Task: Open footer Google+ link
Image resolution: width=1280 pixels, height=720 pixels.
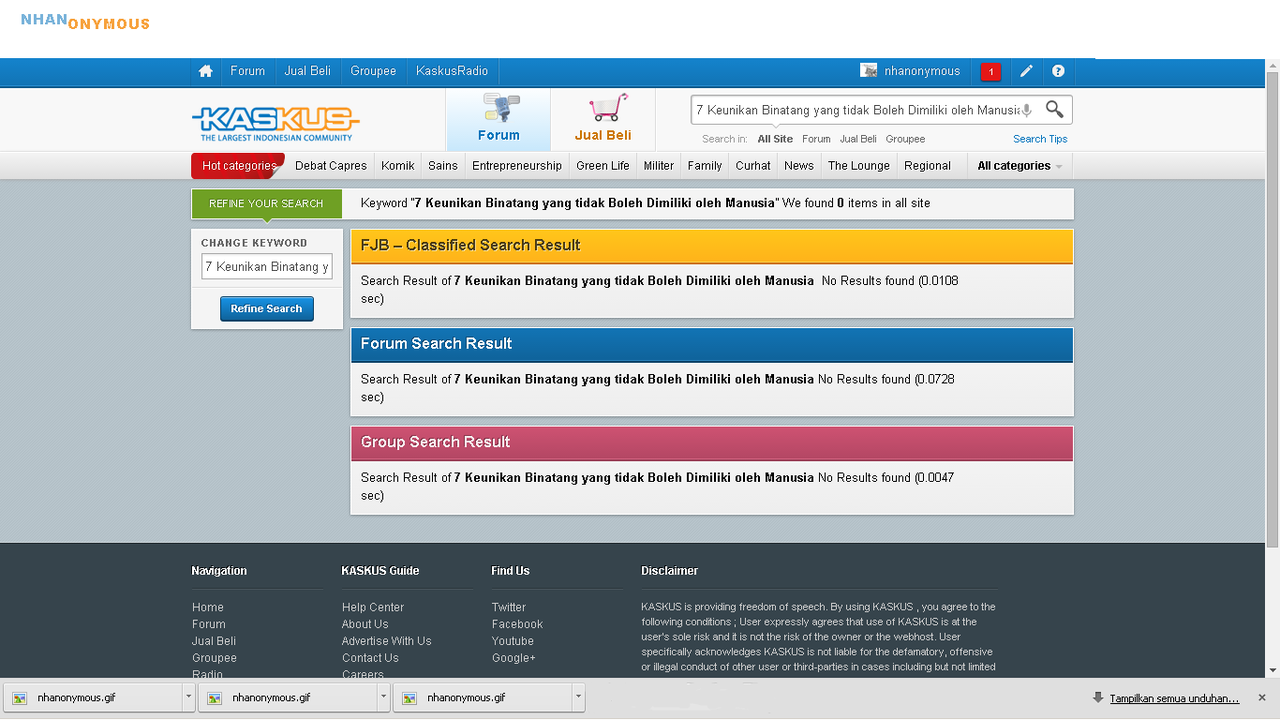Action: tap(514, 658)
